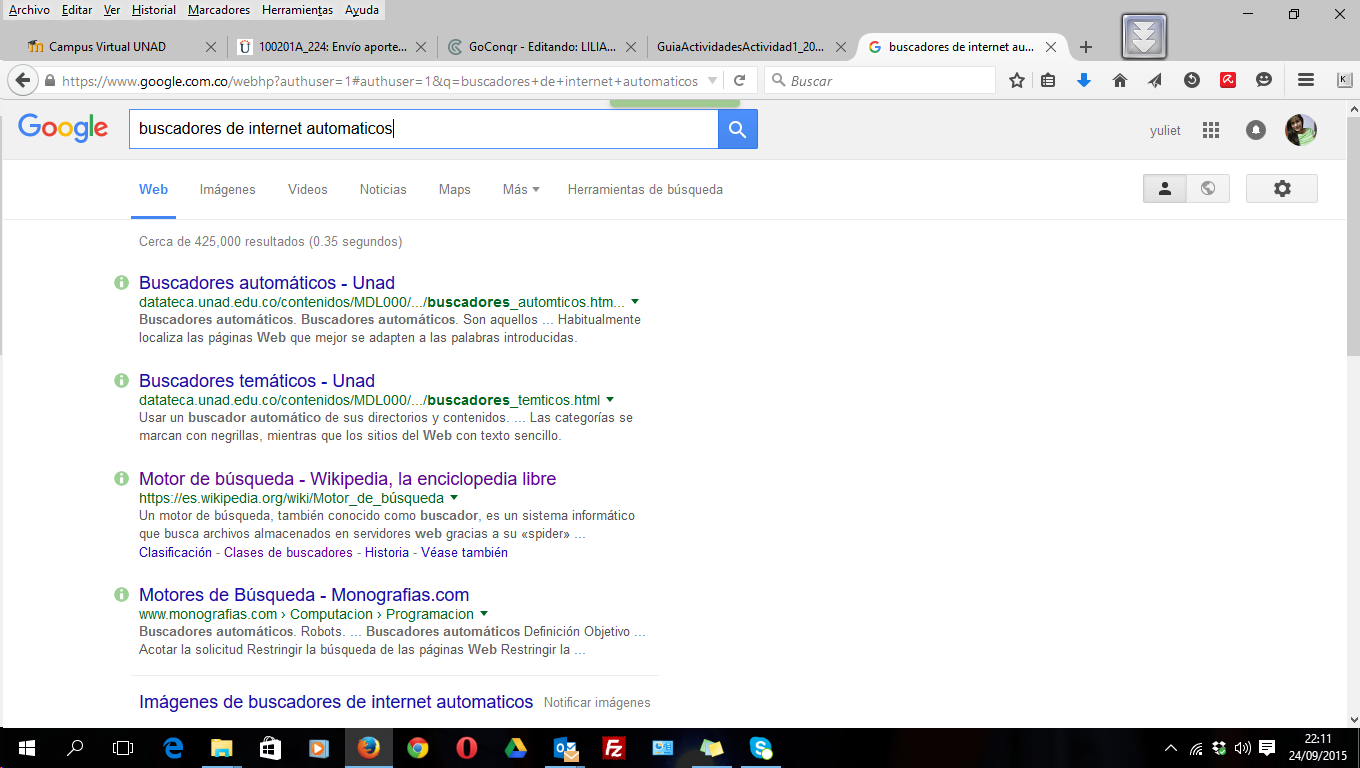Click the Google logo
Screen dimensions: 1360x768
(63, 128)
